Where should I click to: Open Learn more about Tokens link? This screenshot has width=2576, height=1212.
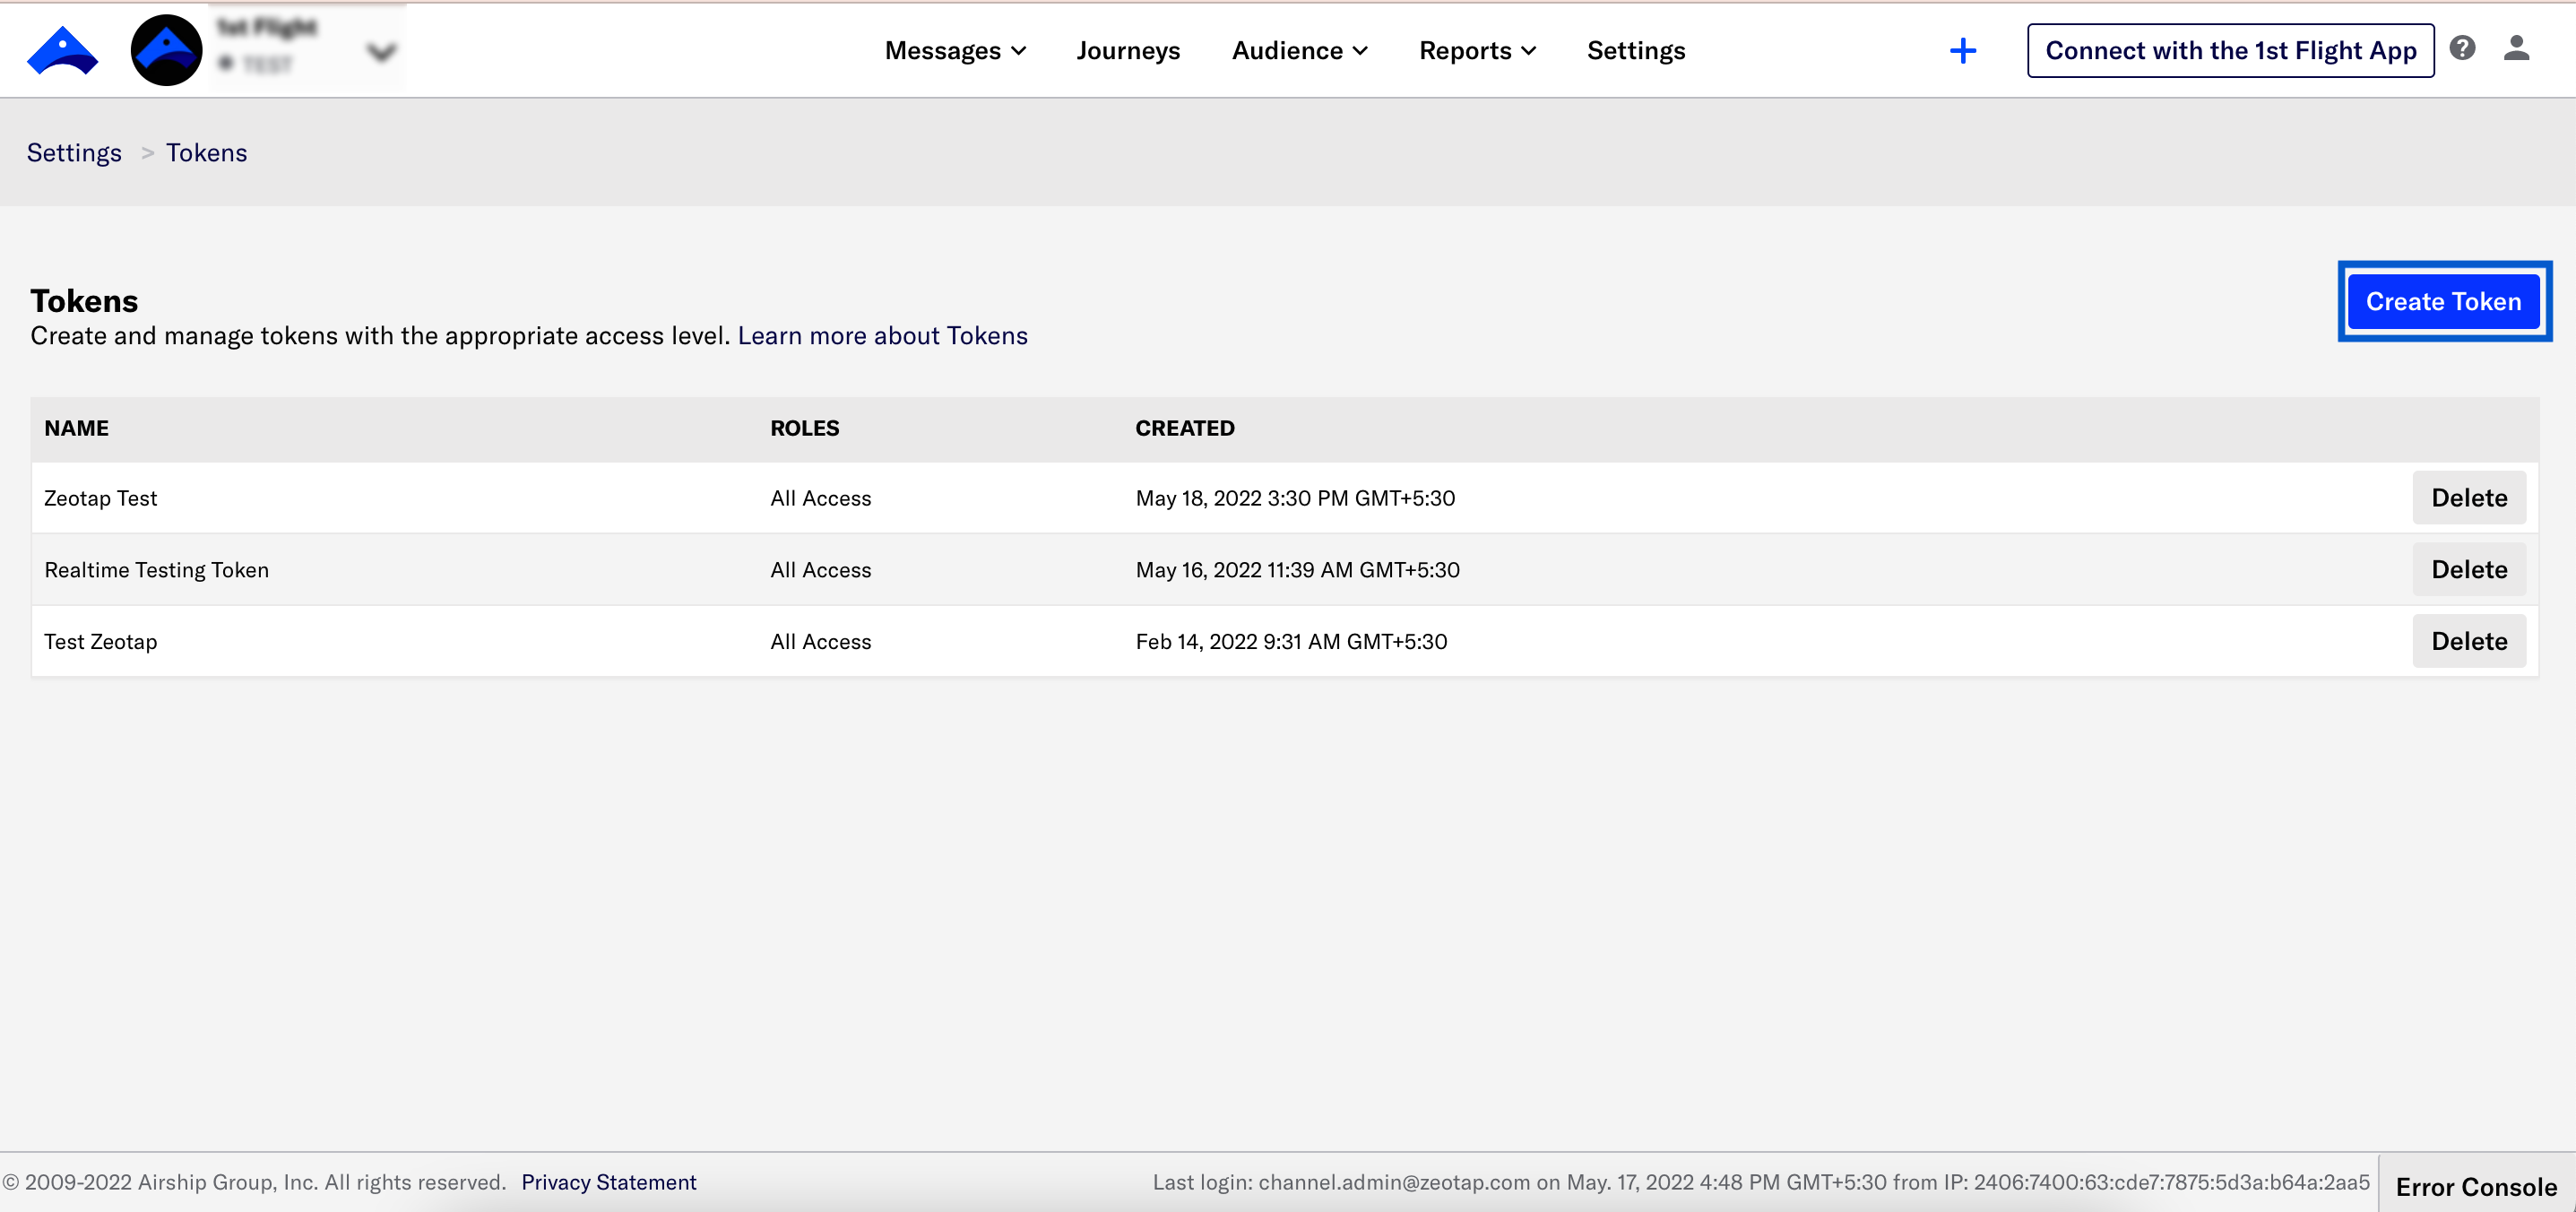click(882, 335)
